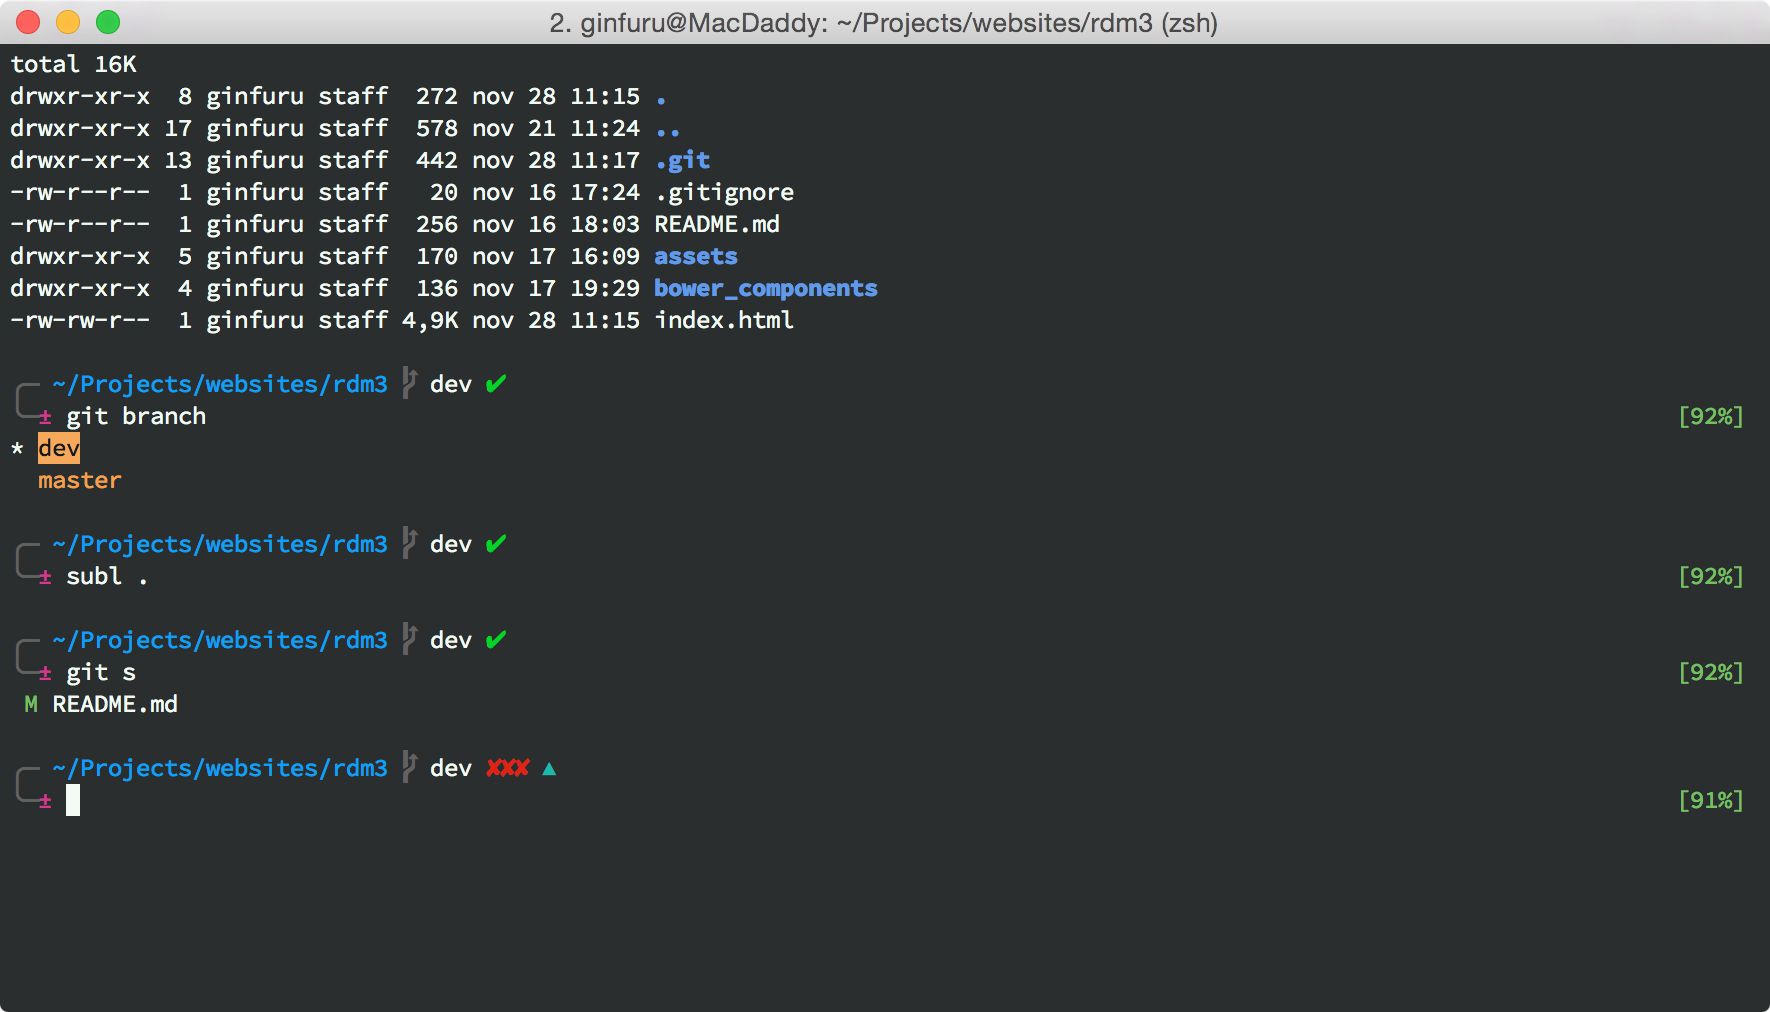This screenshot has height=1012, width=1770.
Task: Click the assets directory name
Action: click(695, 257)
